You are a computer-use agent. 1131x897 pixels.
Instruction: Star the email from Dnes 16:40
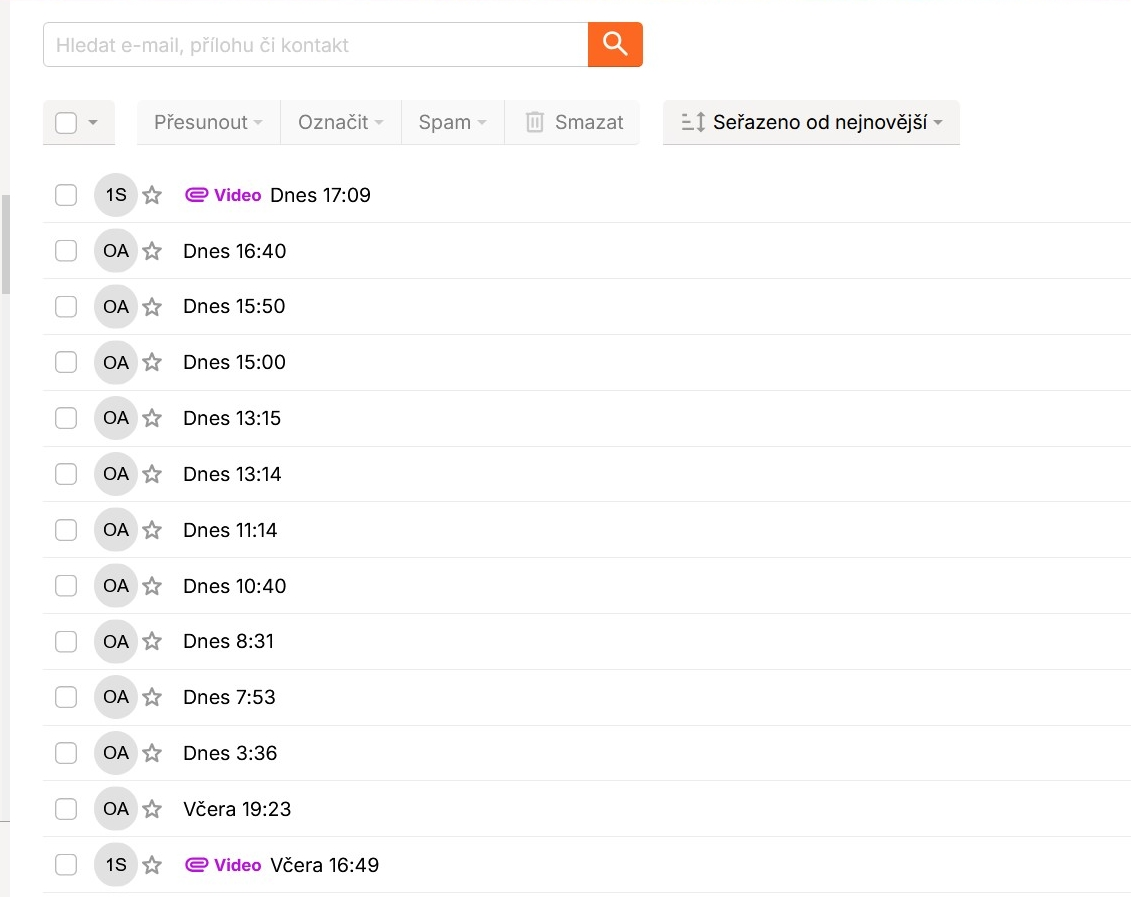[x=151, y=251]
